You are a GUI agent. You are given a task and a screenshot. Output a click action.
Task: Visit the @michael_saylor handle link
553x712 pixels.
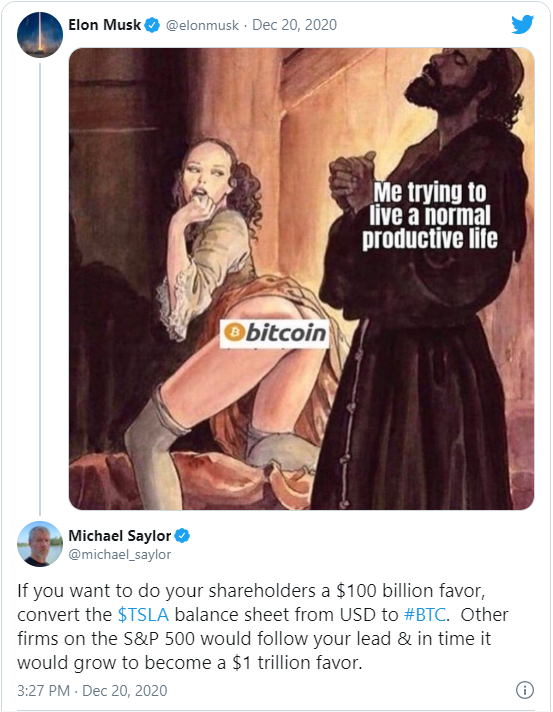pyautogui.click(x=119, y=554)
